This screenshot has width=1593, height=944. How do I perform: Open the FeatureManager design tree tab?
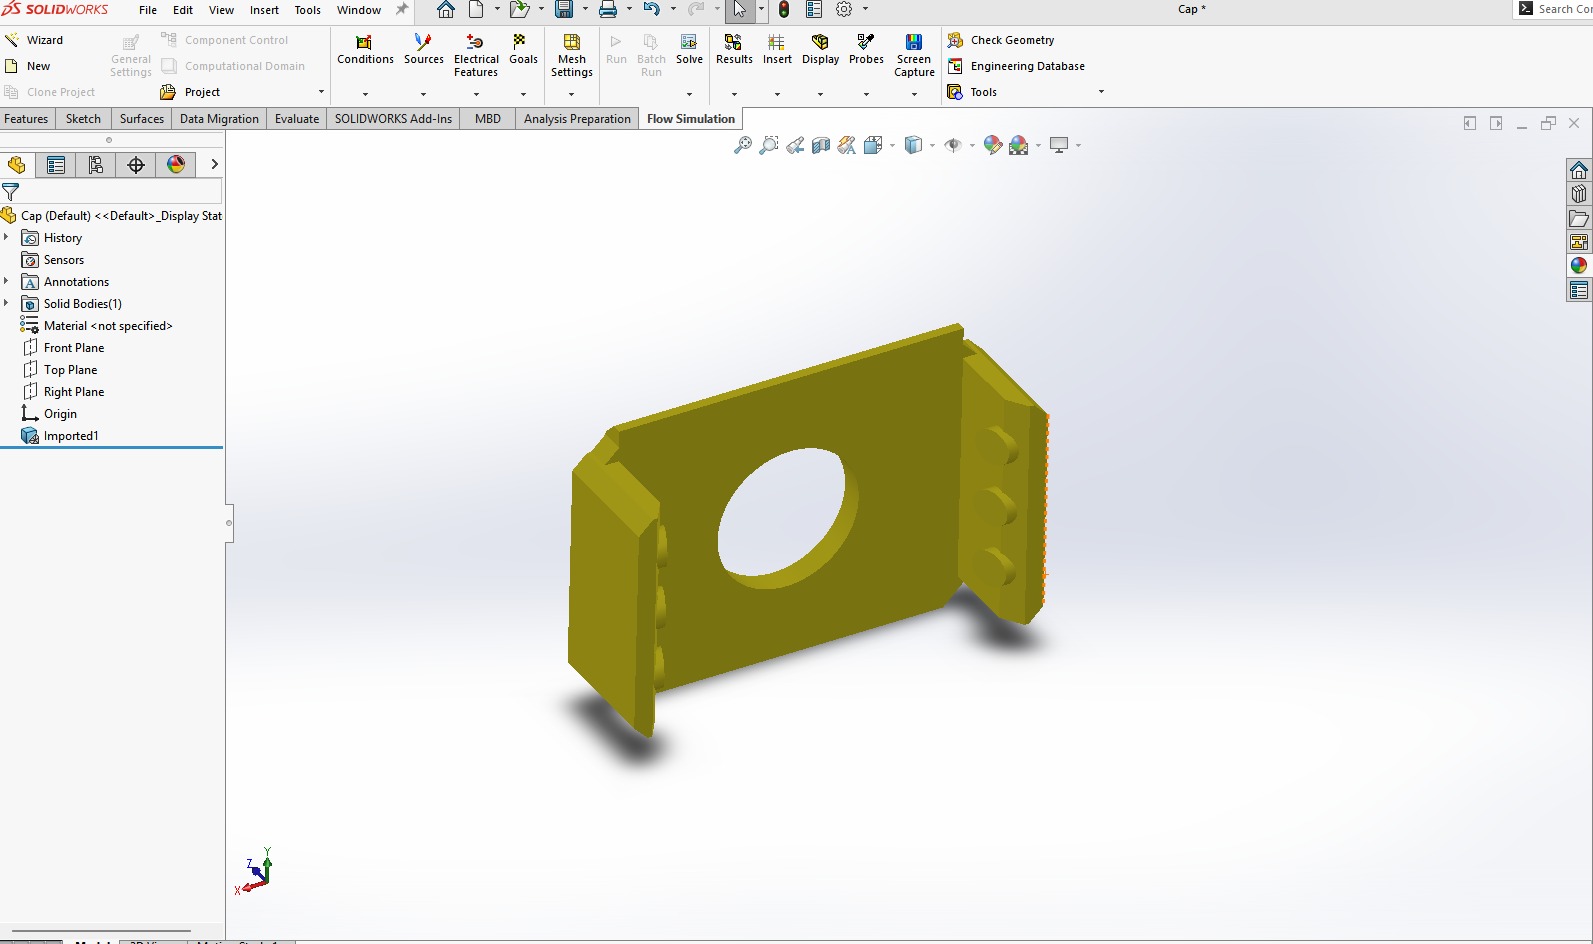click(x=17, y=165)
